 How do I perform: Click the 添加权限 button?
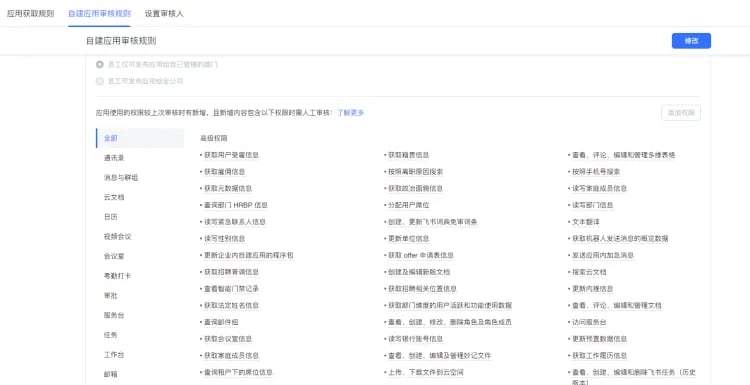point(681,113)
